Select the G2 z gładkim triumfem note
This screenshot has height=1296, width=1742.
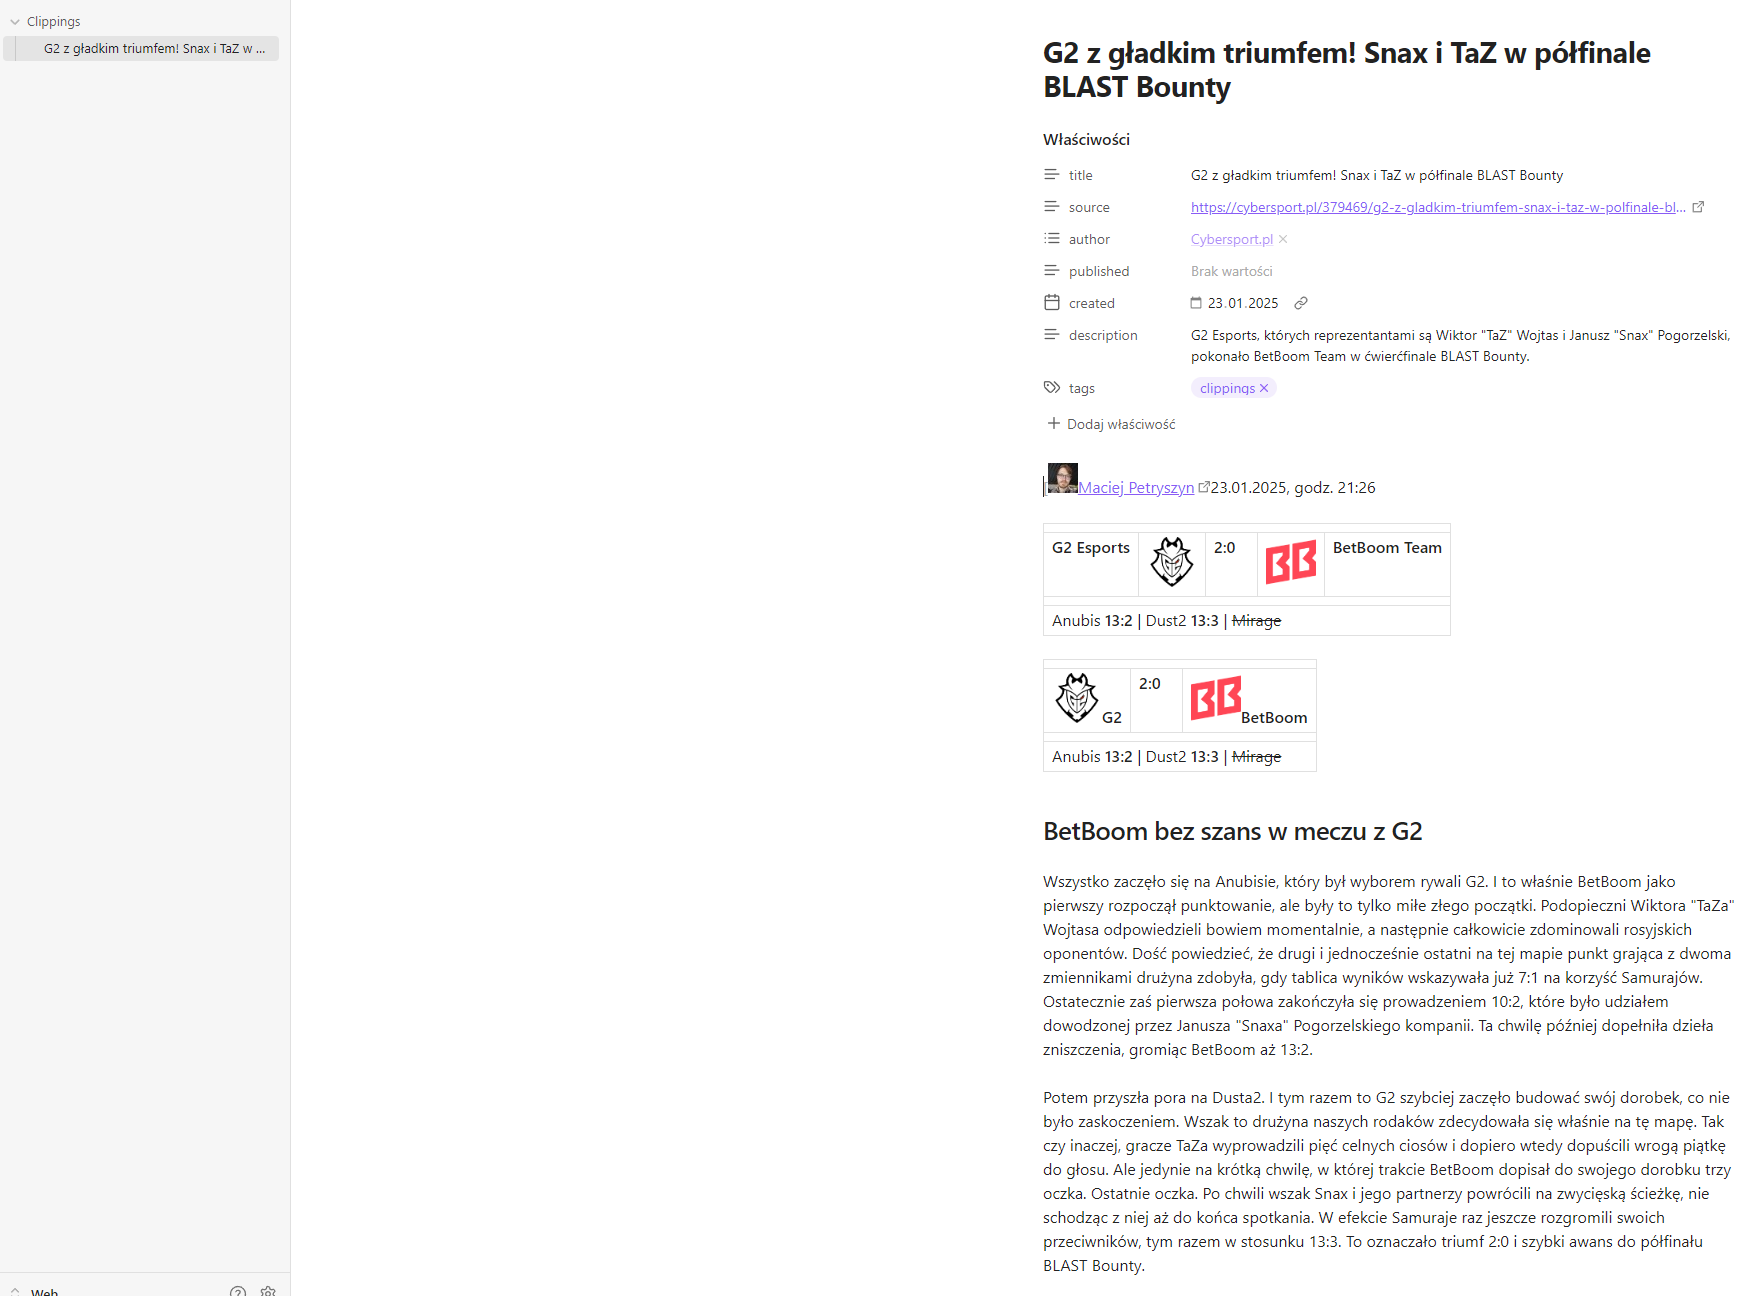154,48
